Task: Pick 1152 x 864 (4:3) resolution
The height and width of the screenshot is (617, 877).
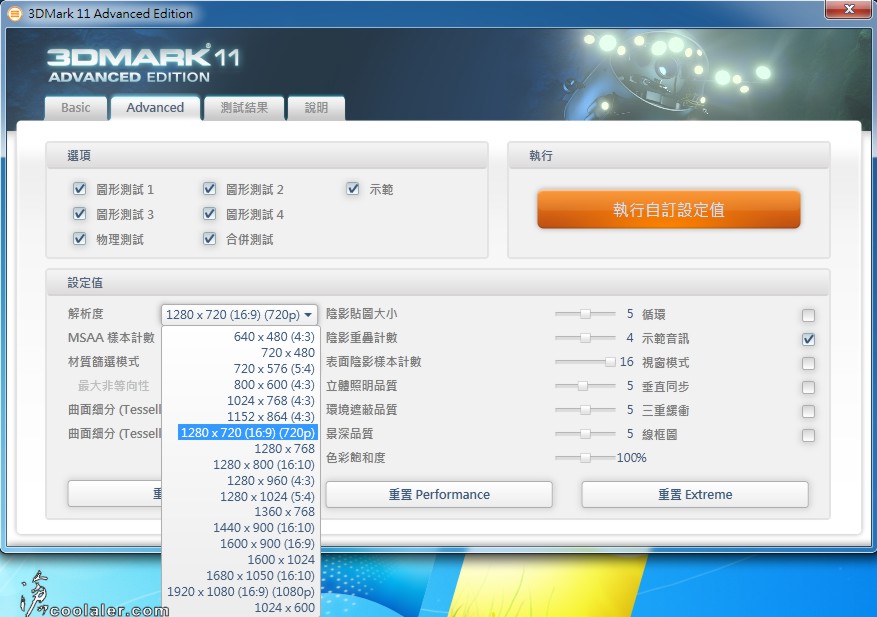Action: (x=271, y=417)
